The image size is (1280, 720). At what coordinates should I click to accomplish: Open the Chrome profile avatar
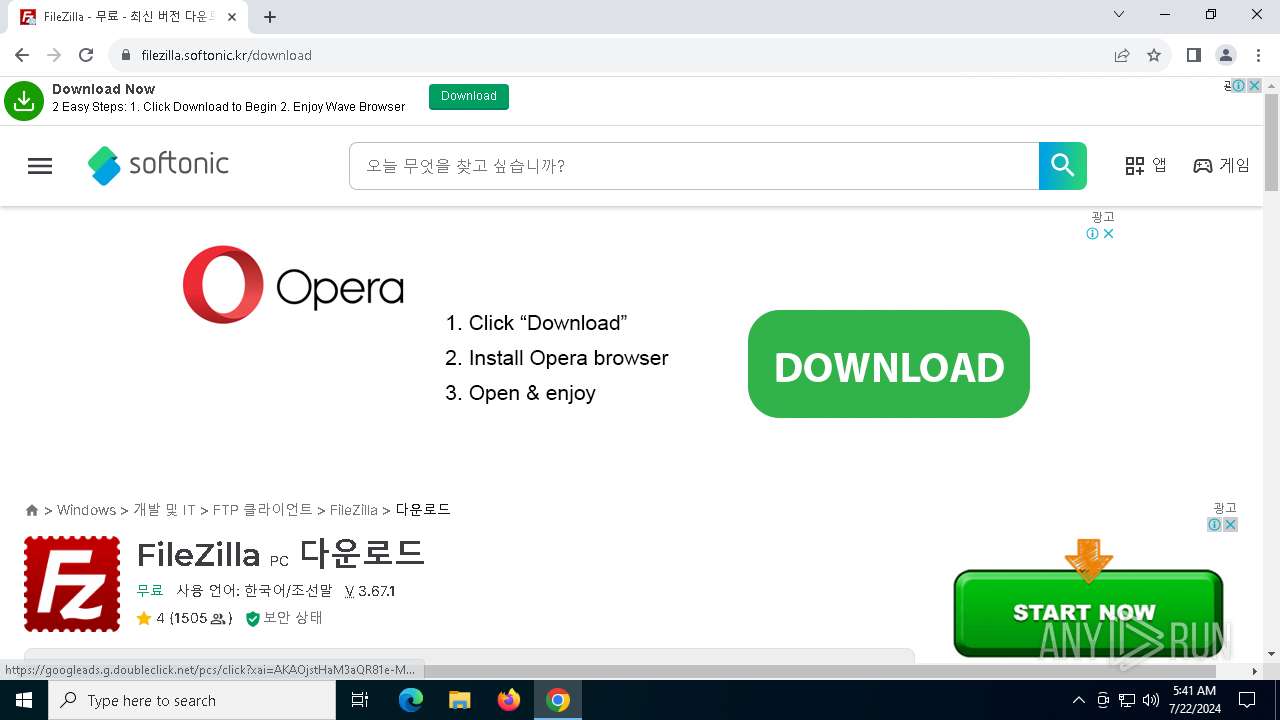(1225, 55)
